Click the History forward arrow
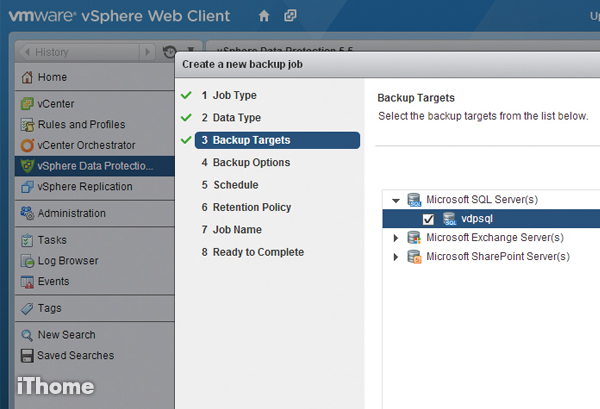Image resolution: width=600 pixels, height=409 pixels. point(148,52)
